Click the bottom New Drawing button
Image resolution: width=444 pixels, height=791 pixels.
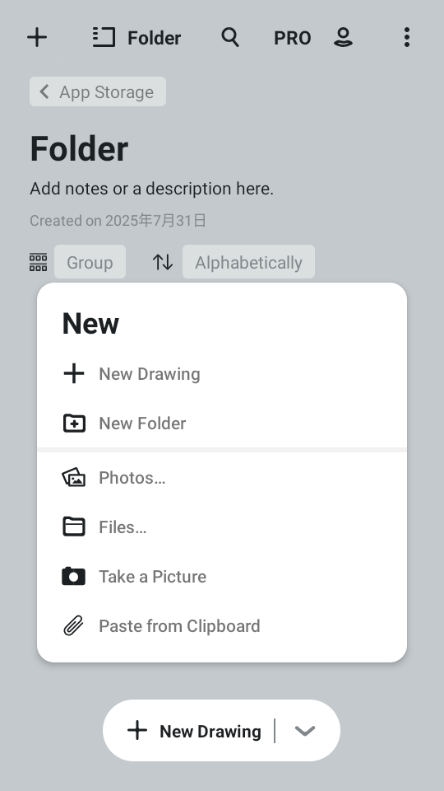pyautogui.click(x=194, y=730)
